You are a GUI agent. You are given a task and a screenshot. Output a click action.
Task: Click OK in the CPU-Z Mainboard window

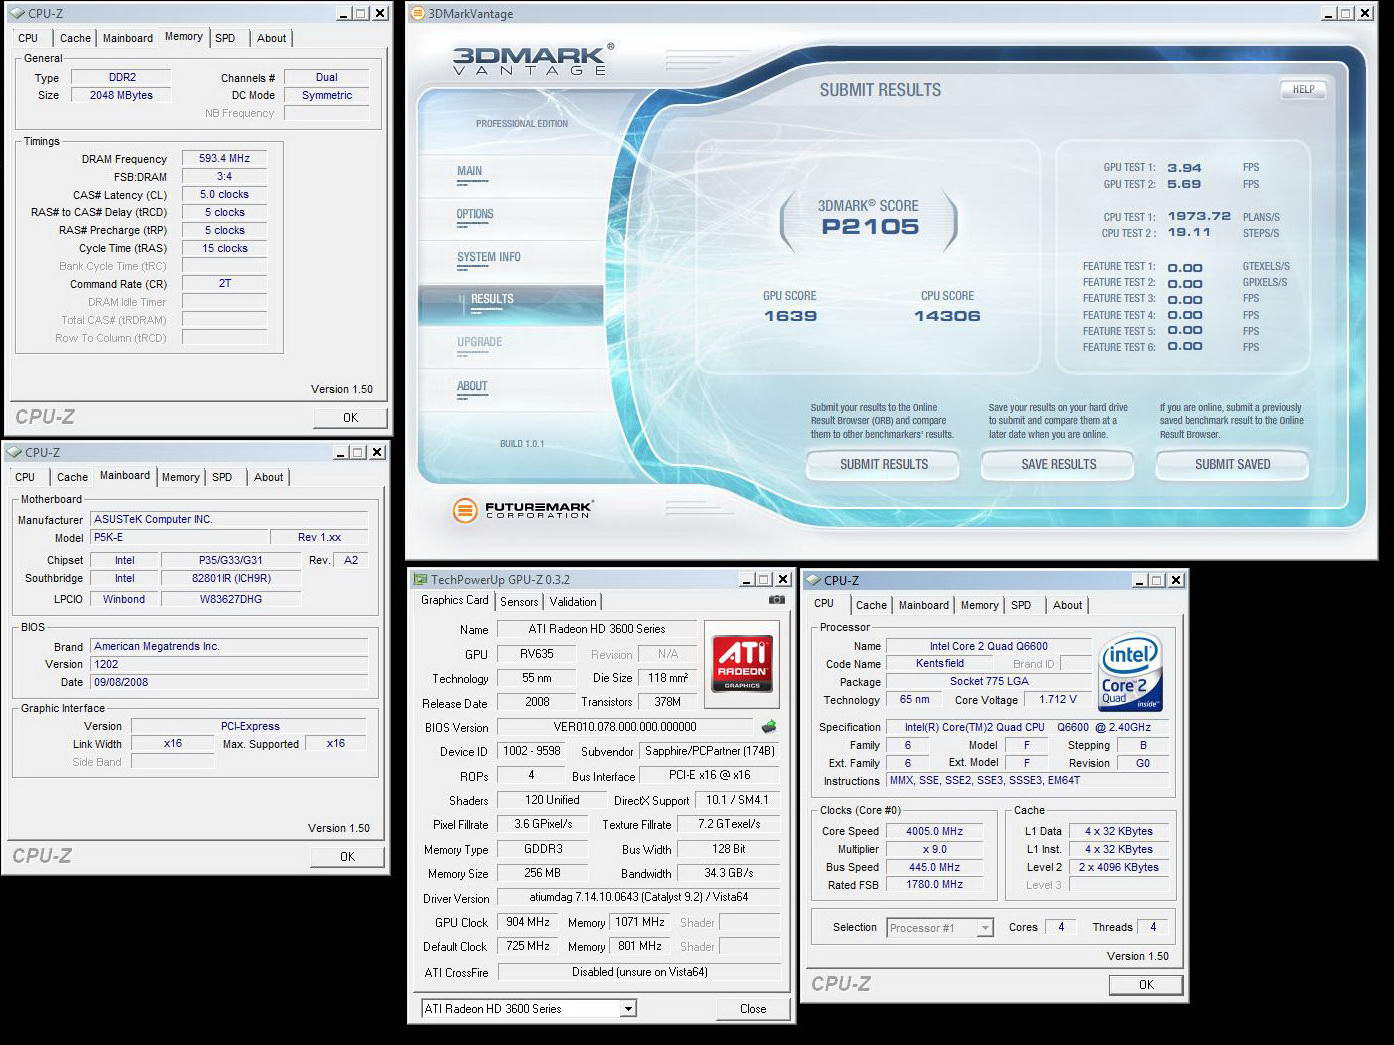347,857
